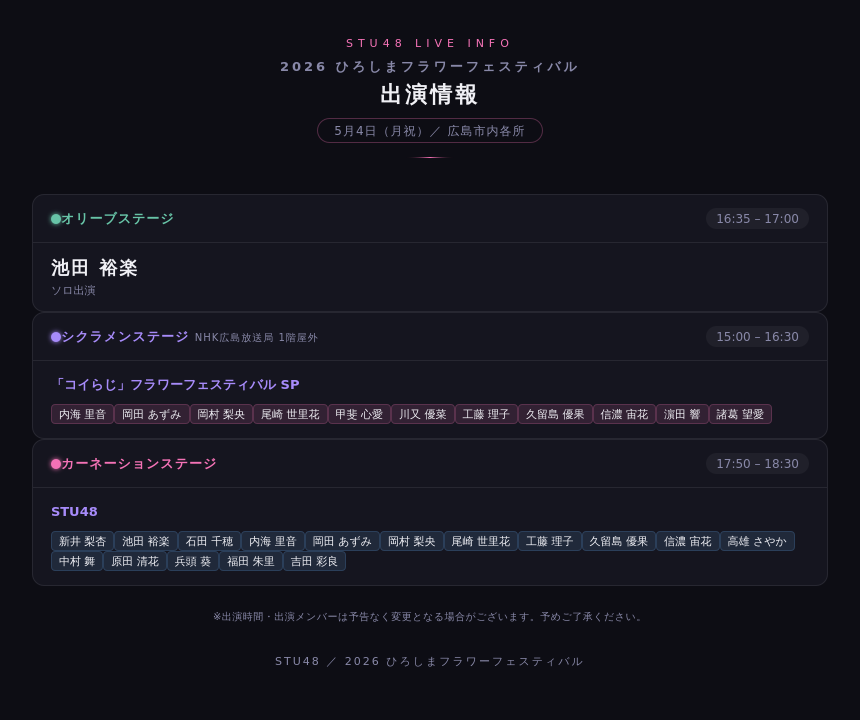Click the green dot beside オリーブステージ
The height and width of the screenshot is (720, 860).
56,219
